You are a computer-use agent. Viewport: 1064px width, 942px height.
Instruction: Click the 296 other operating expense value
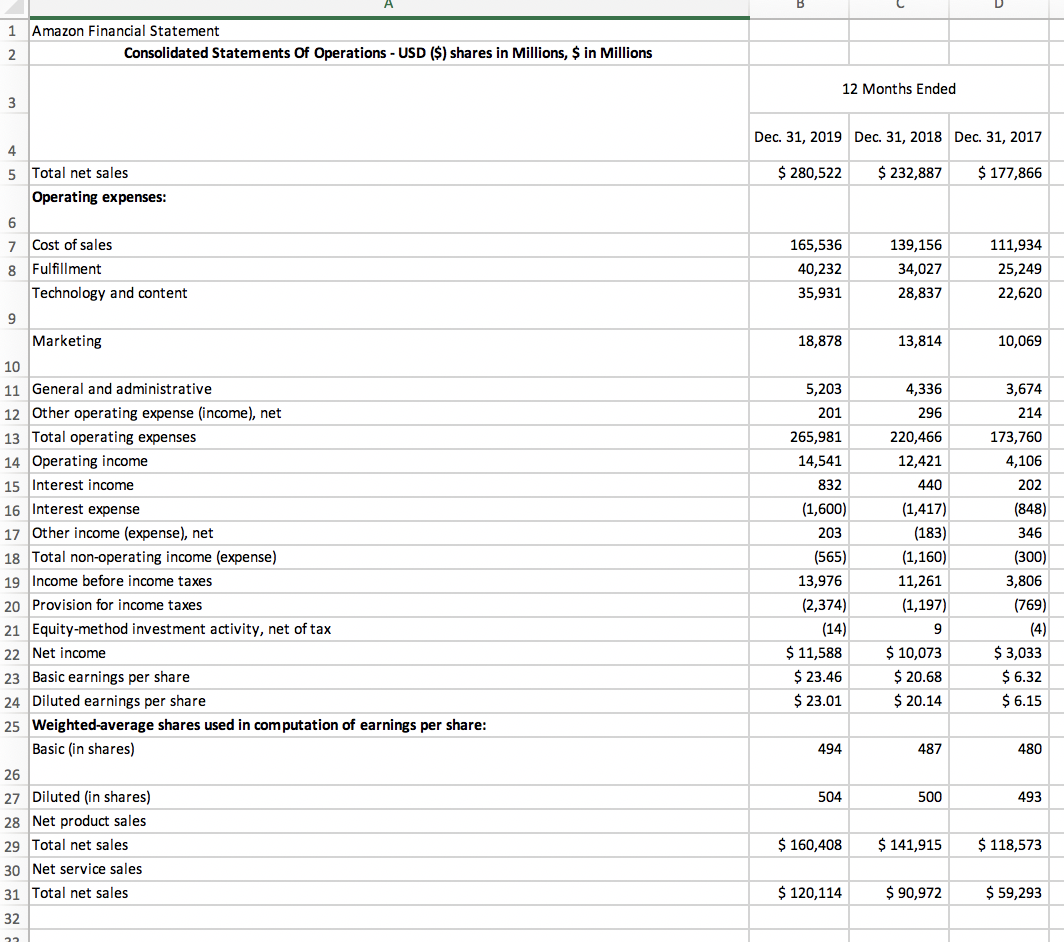[930, 413]
